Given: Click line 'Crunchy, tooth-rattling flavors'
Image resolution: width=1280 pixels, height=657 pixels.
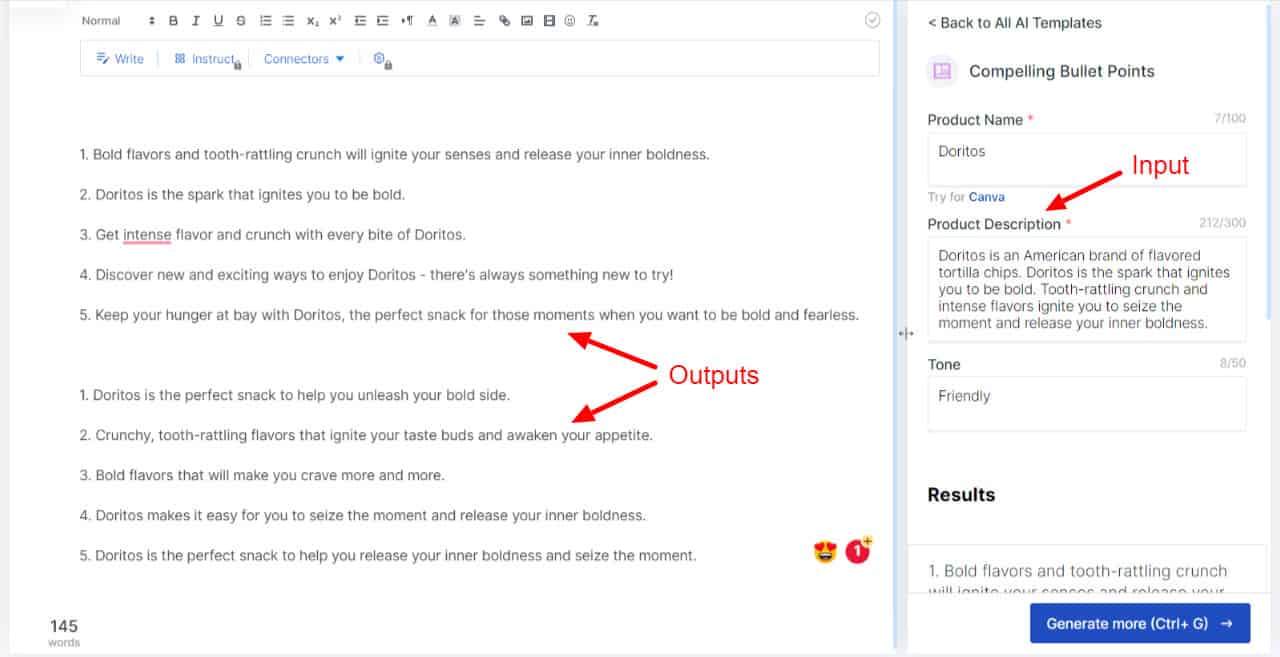Looking at the screenshot, I should coord(366,436).
